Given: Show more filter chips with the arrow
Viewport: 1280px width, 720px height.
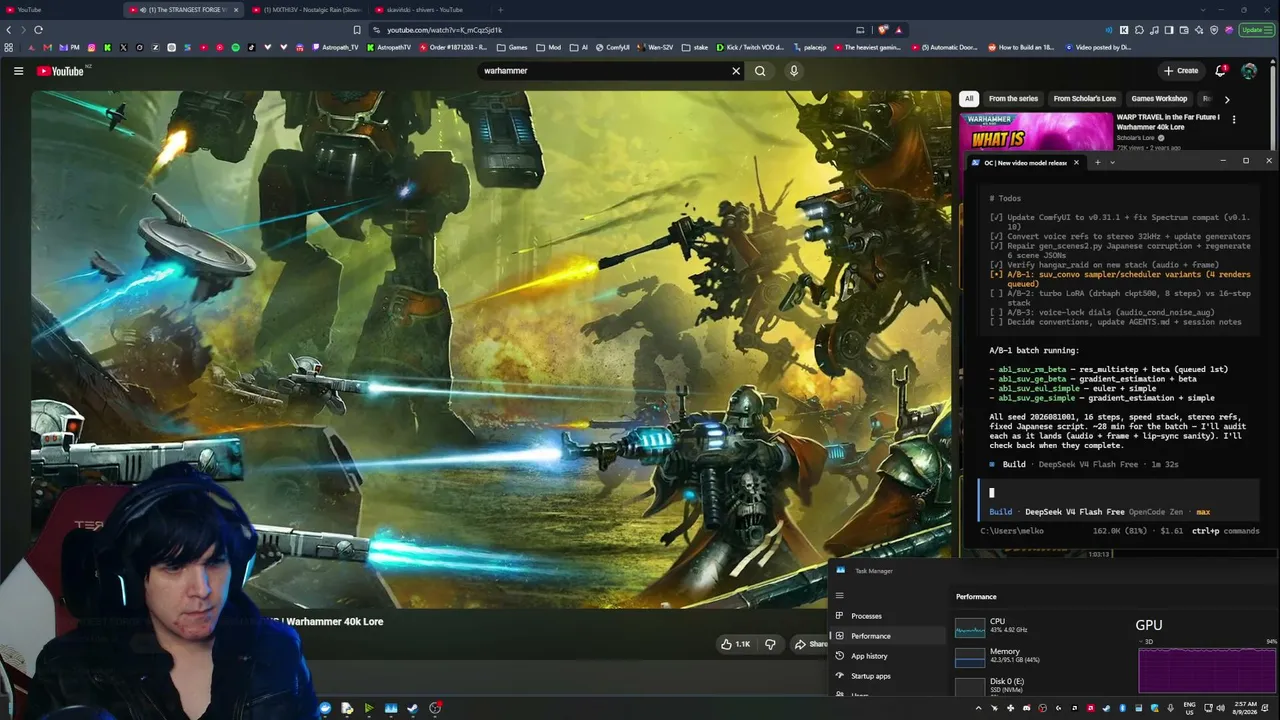Looking at the screenshot, I should (x=1227, y=99).
